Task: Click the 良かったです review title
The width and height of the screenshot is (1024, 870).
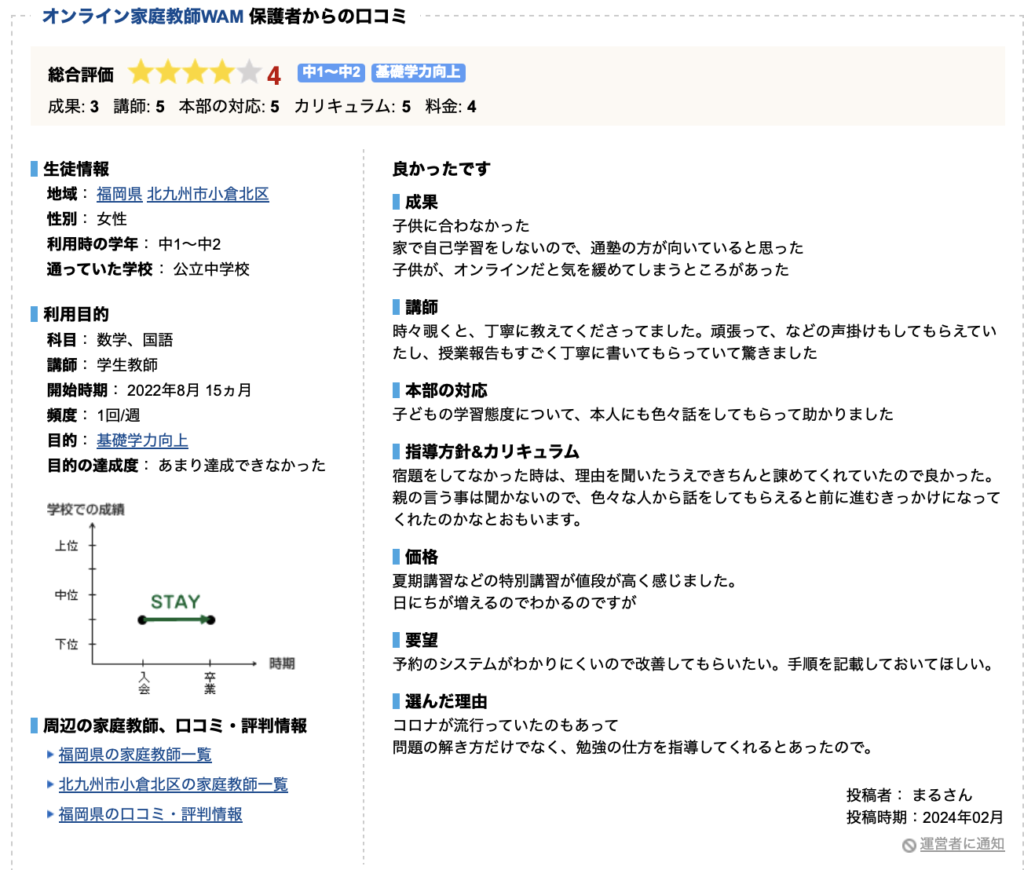Action: click(x=441, y=169)
